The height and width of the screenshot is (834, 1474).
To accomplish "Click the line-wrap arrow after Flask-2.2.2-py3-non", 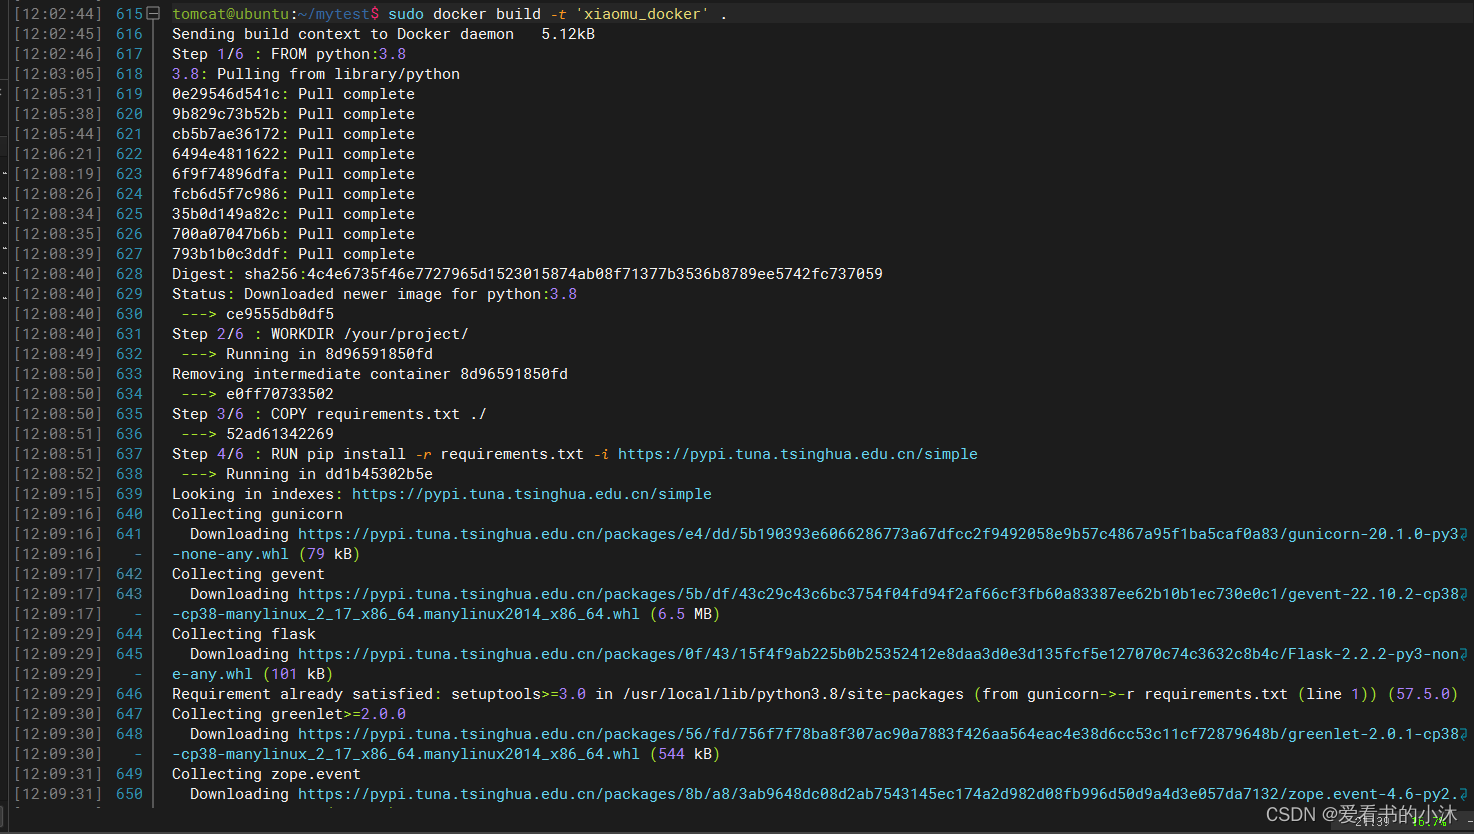I will [x=1464, y=654].
